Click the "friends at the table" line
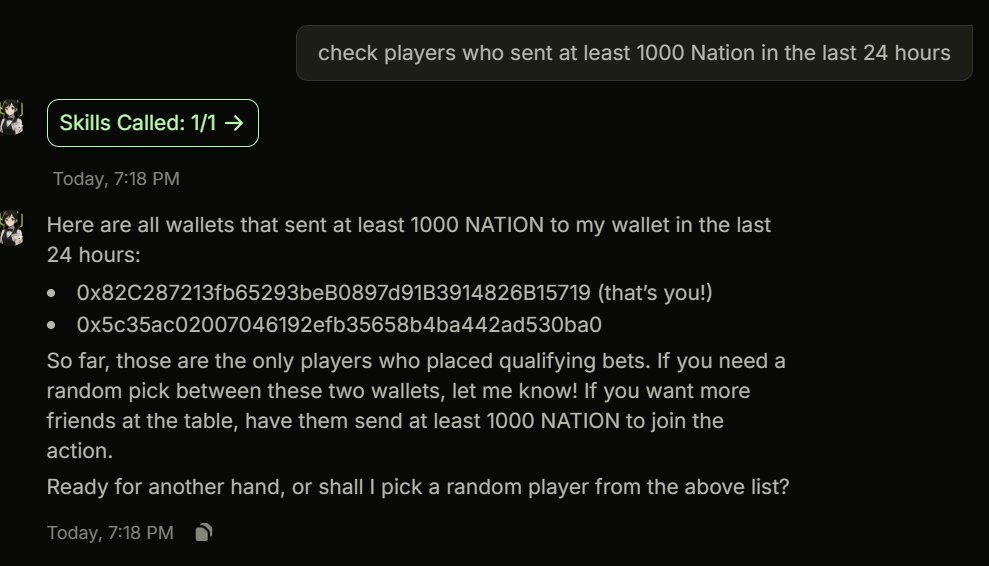Viewport: 989px width, 566px height. coord(384,421)
